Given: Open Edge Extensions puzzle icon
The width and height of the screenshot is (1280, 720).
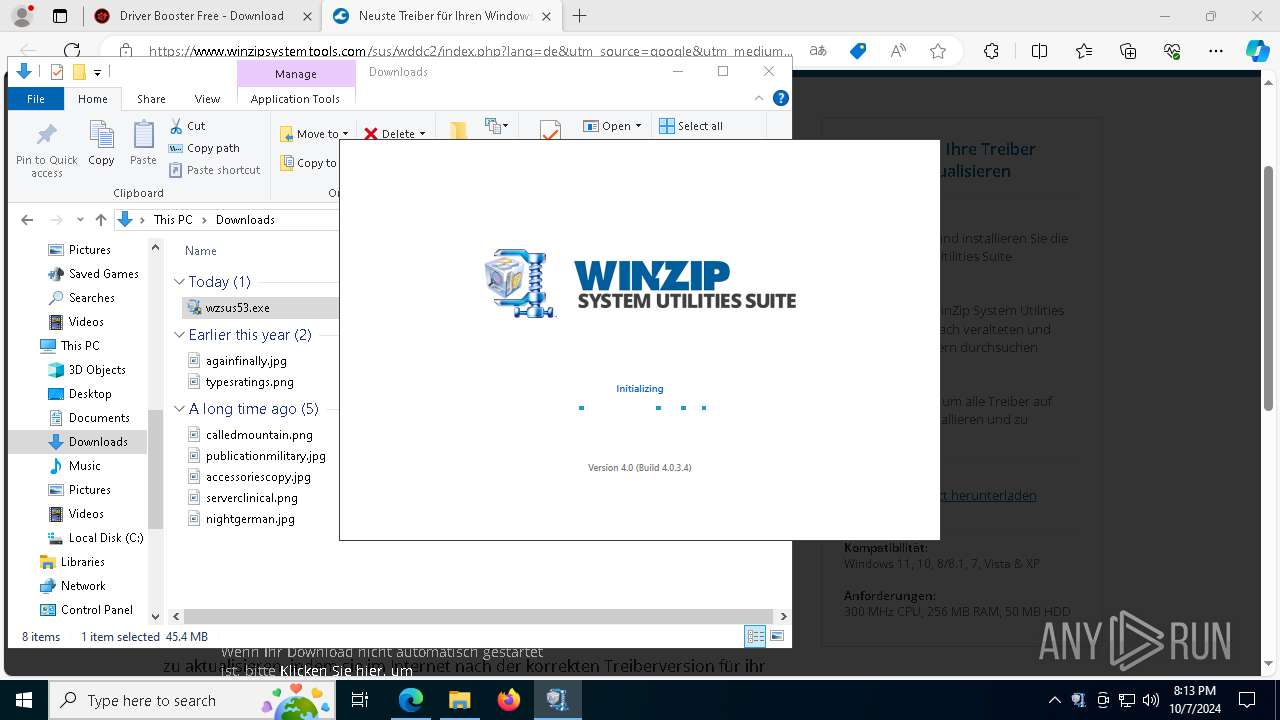Looking at the screenshot, I should tap(991, 51).
